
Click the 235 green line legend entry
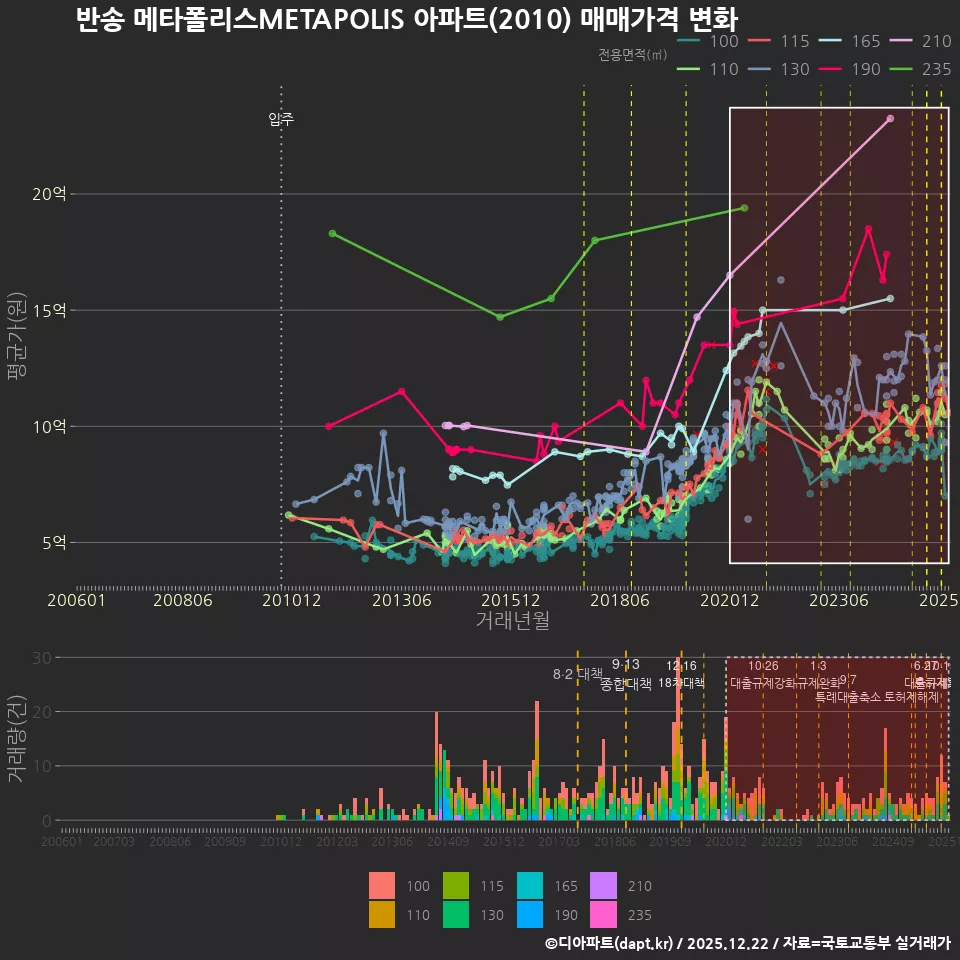[921, 69]
